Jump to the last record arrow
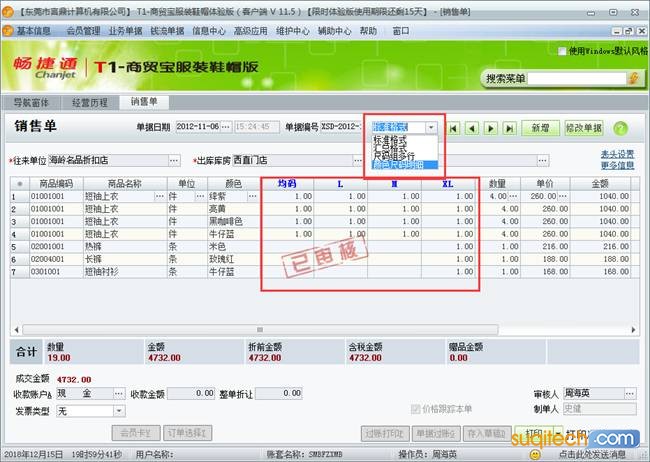 [x=509, y=128]
